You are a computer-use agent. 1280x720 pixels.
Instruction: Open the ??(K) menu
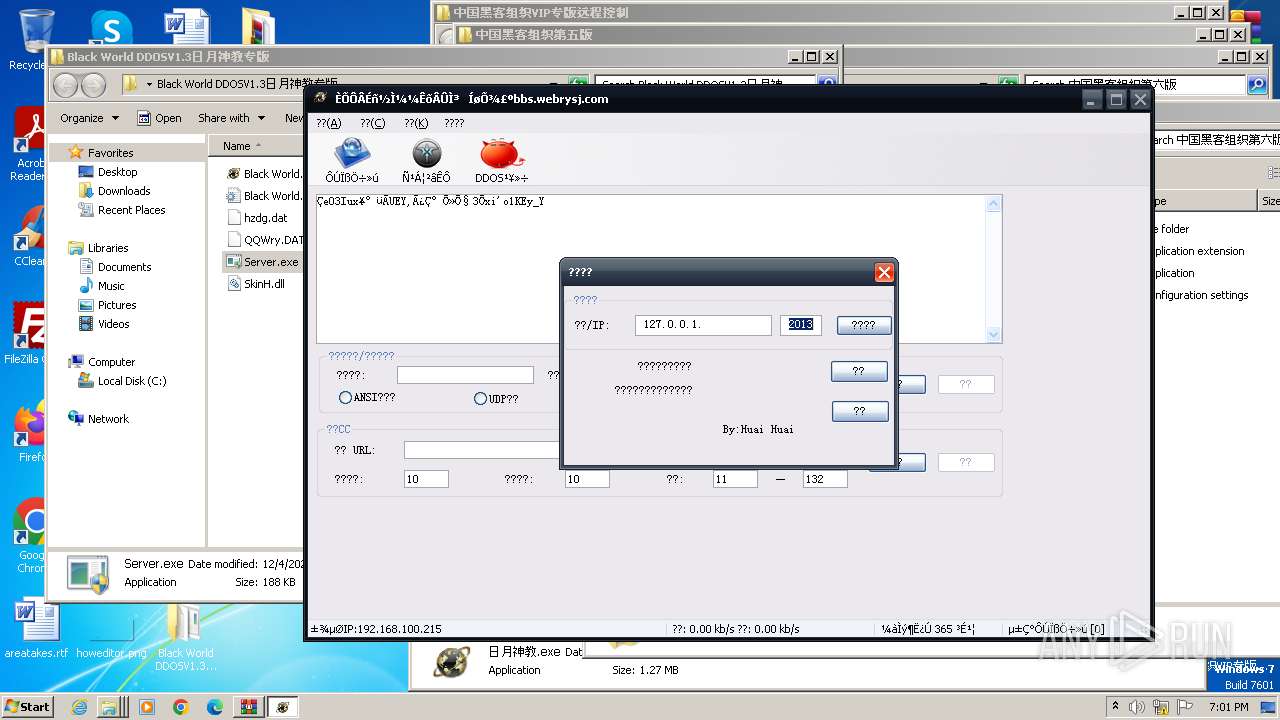416,123
